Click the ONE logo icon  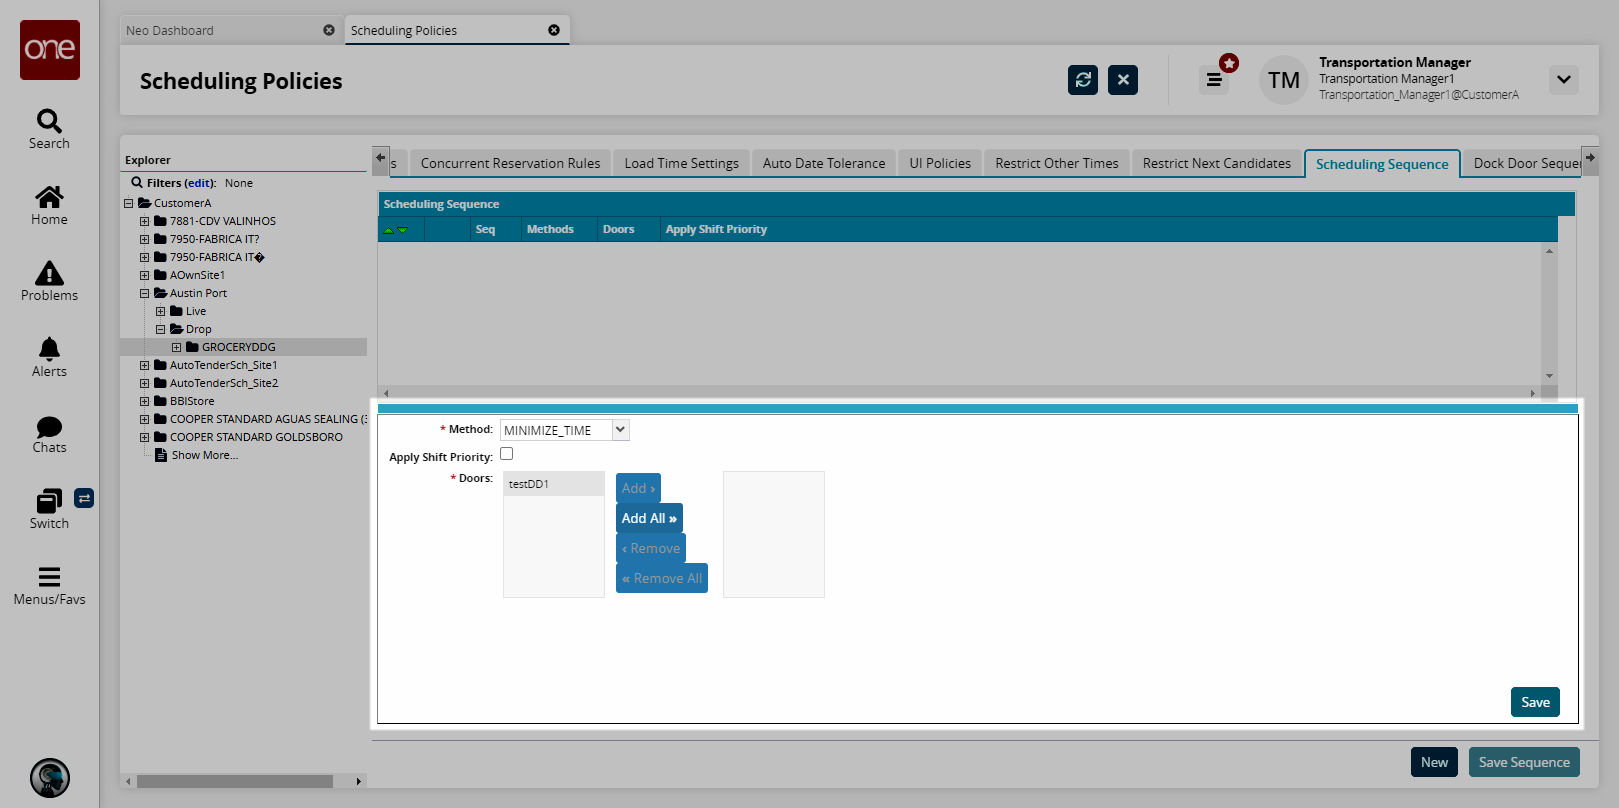click(x=50, y=50)
